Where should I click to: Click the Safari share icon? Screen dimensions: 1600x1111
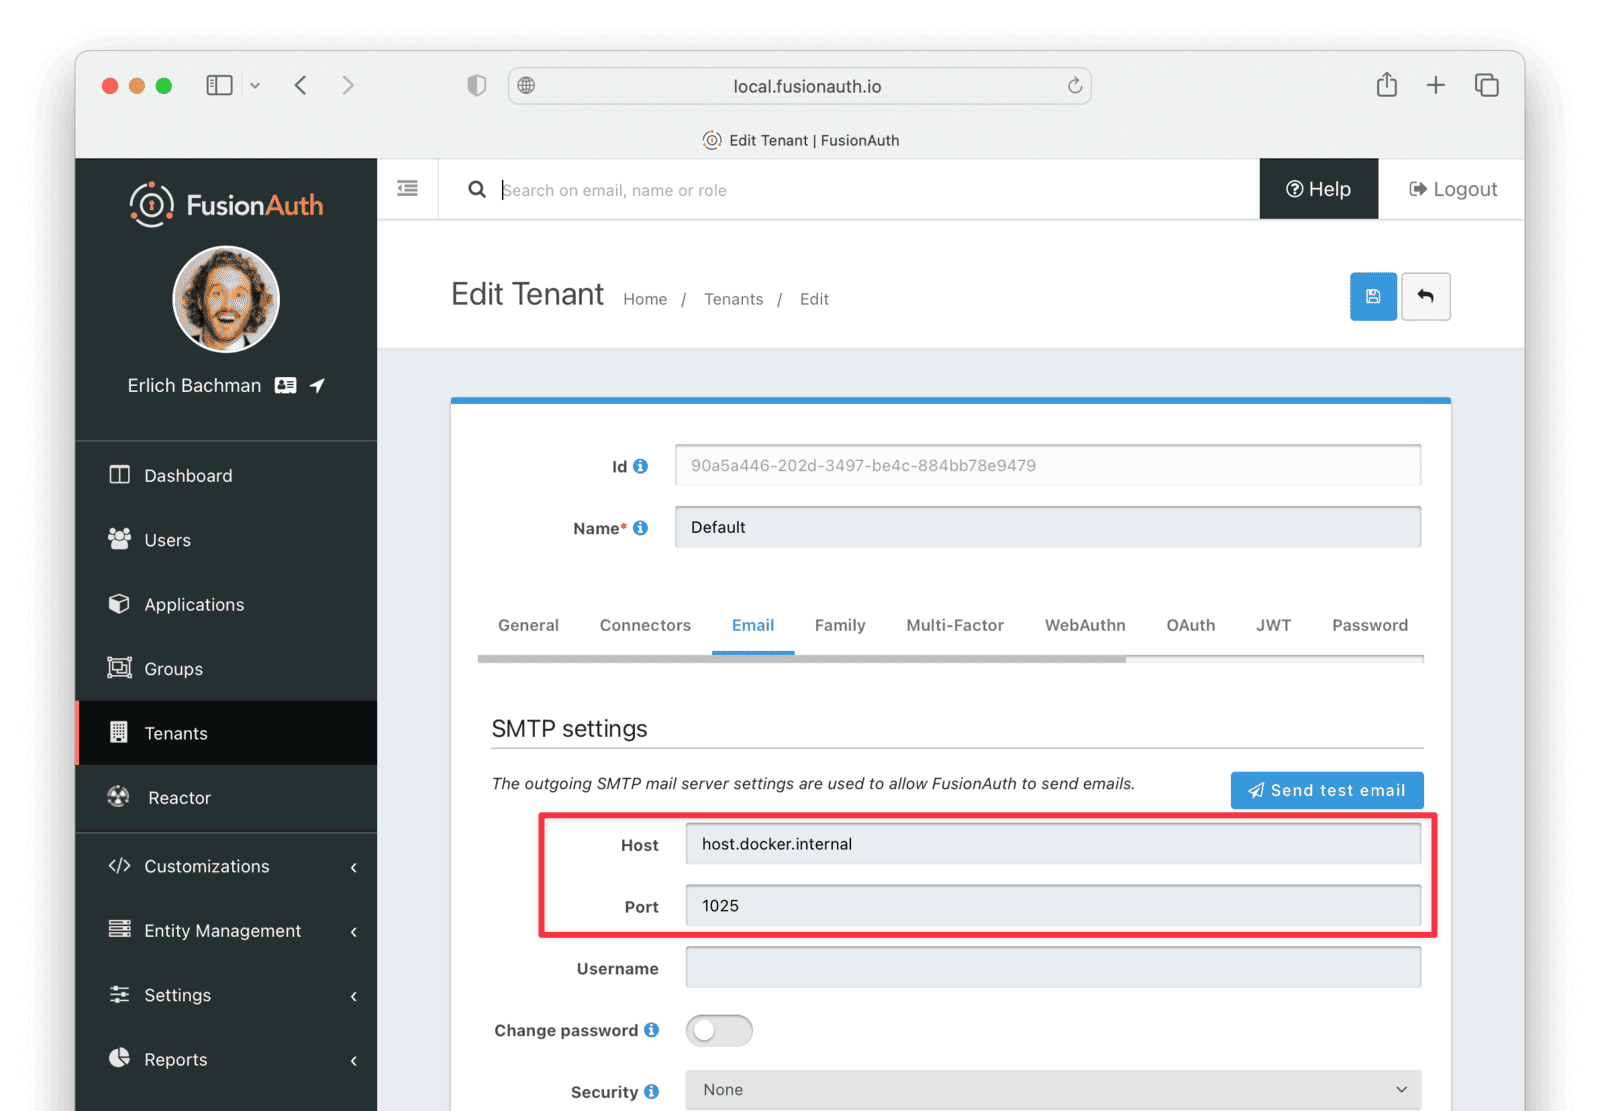pos(1386,85)
